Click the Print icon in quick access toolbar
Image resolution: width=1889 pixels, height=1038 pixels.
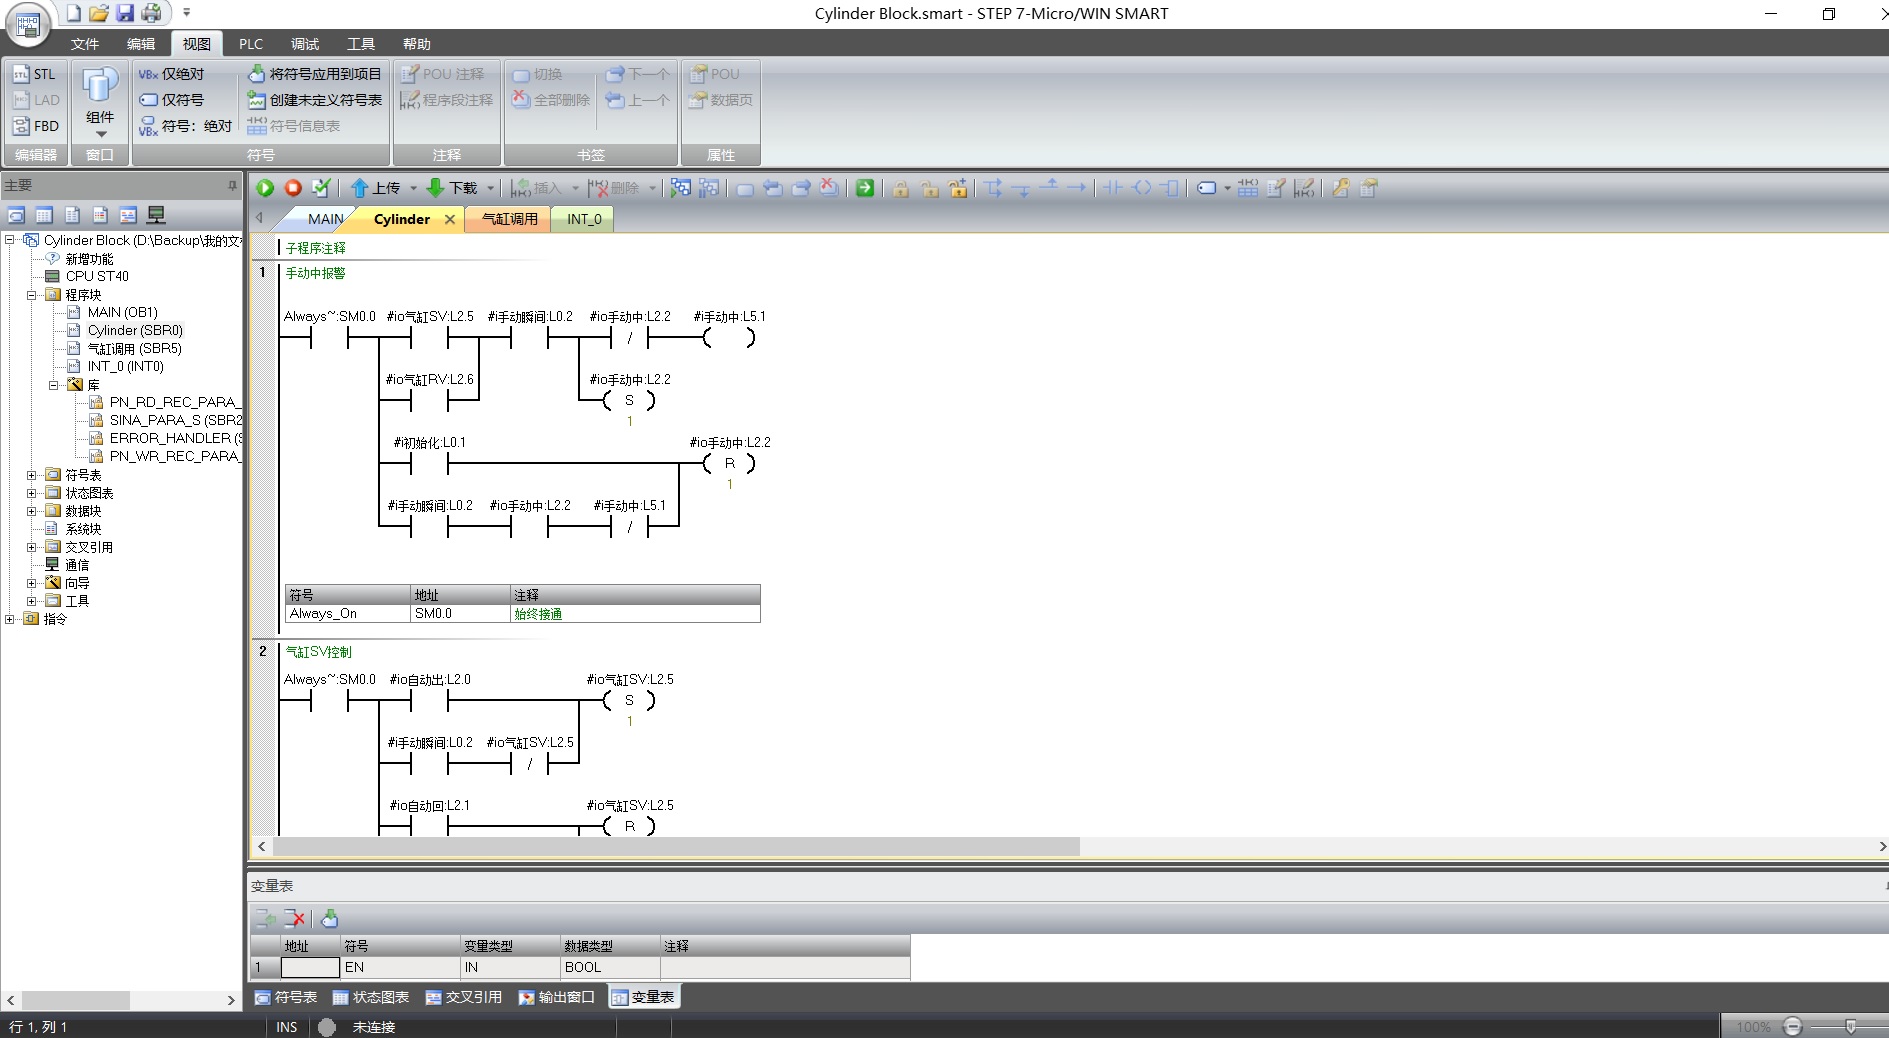pyautogui.click(x=151, y=13)
